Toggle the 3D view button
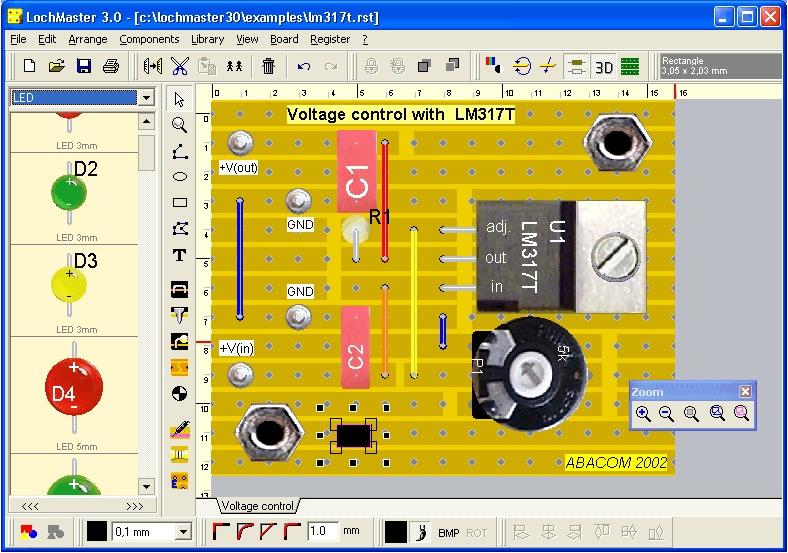Screen dimensions: 788x553 point(603,67)
